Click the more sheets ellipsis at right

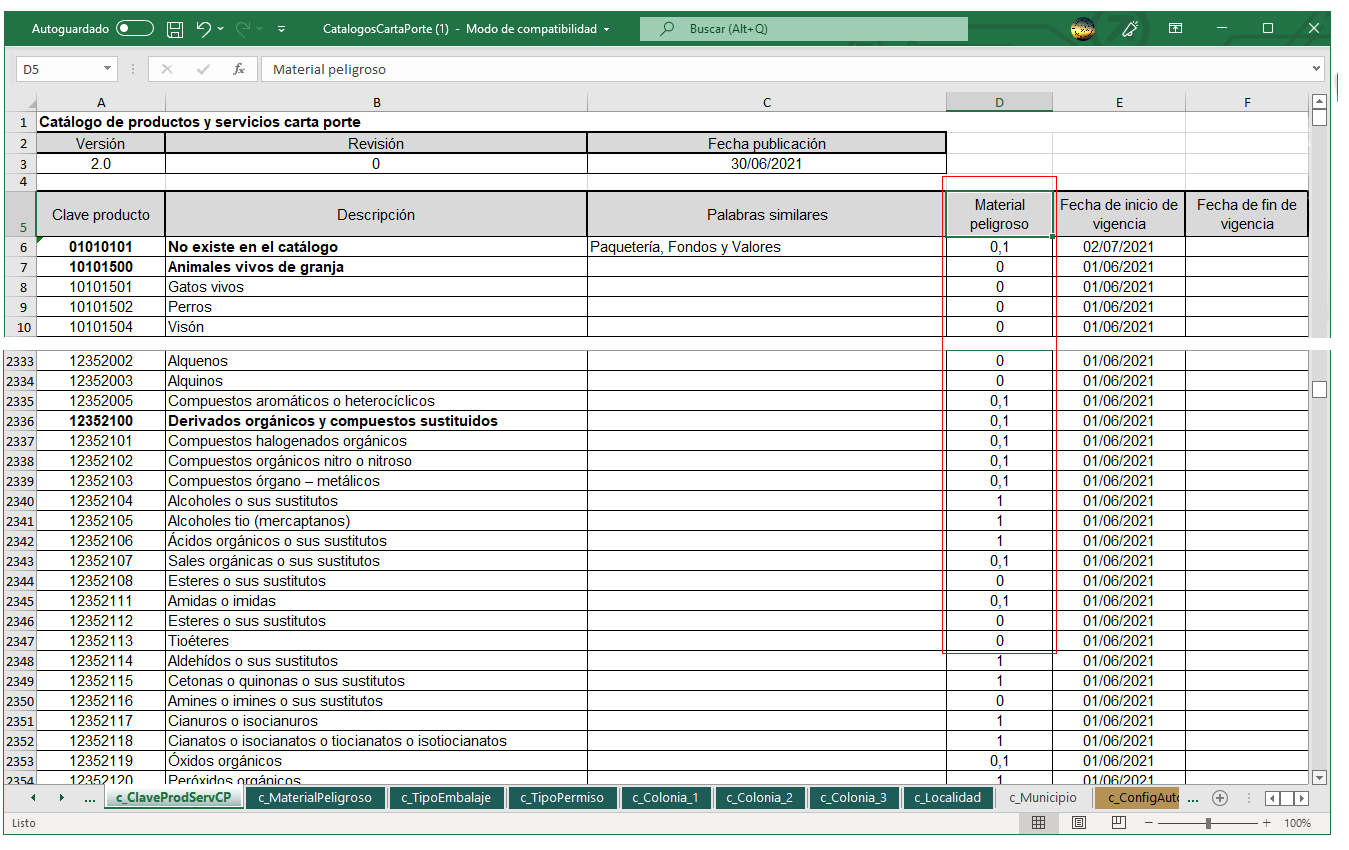1192,798
